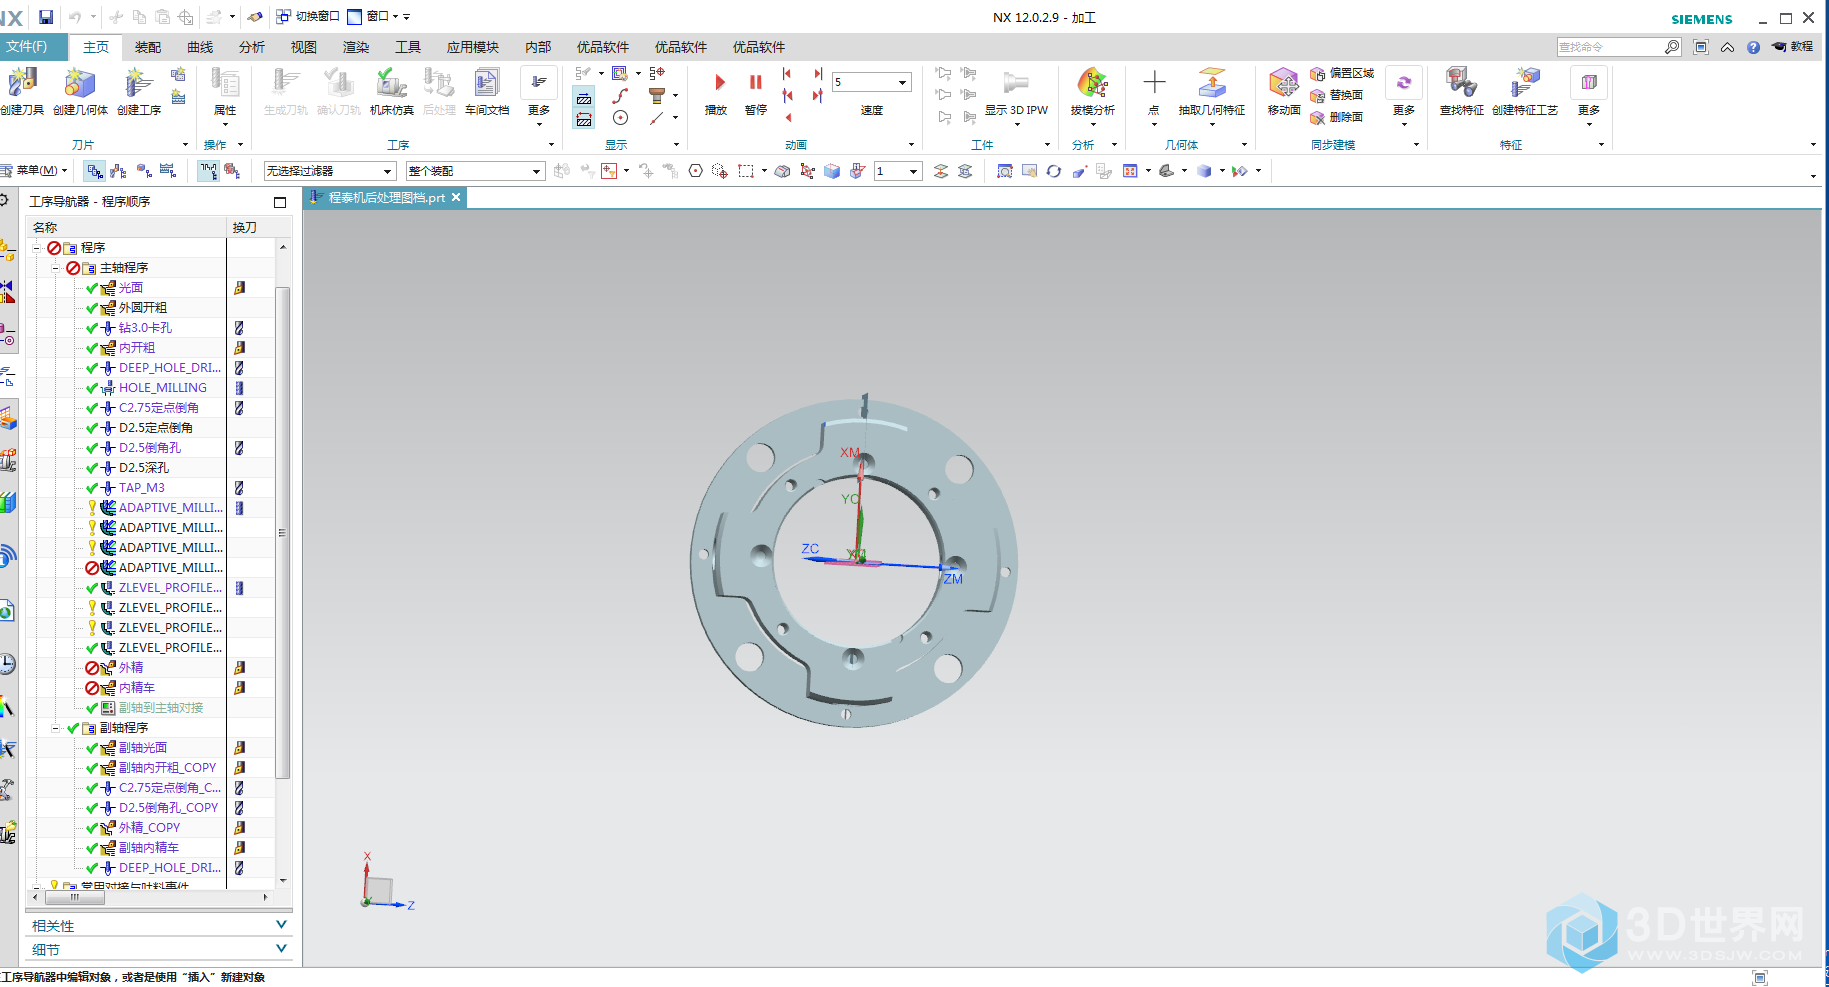Select the TAP_M3 operation row
The height and width of the screenshot is (987, 1829).
142,487
